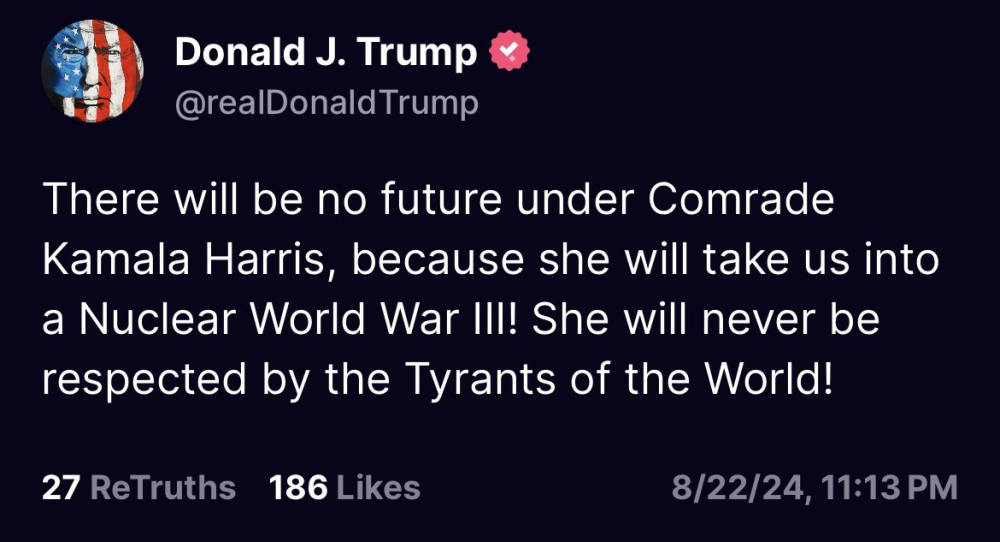Open the 27 ReTruths list
The width and height of the screenshot is (1000, 542).
click(x=139, y=488)
